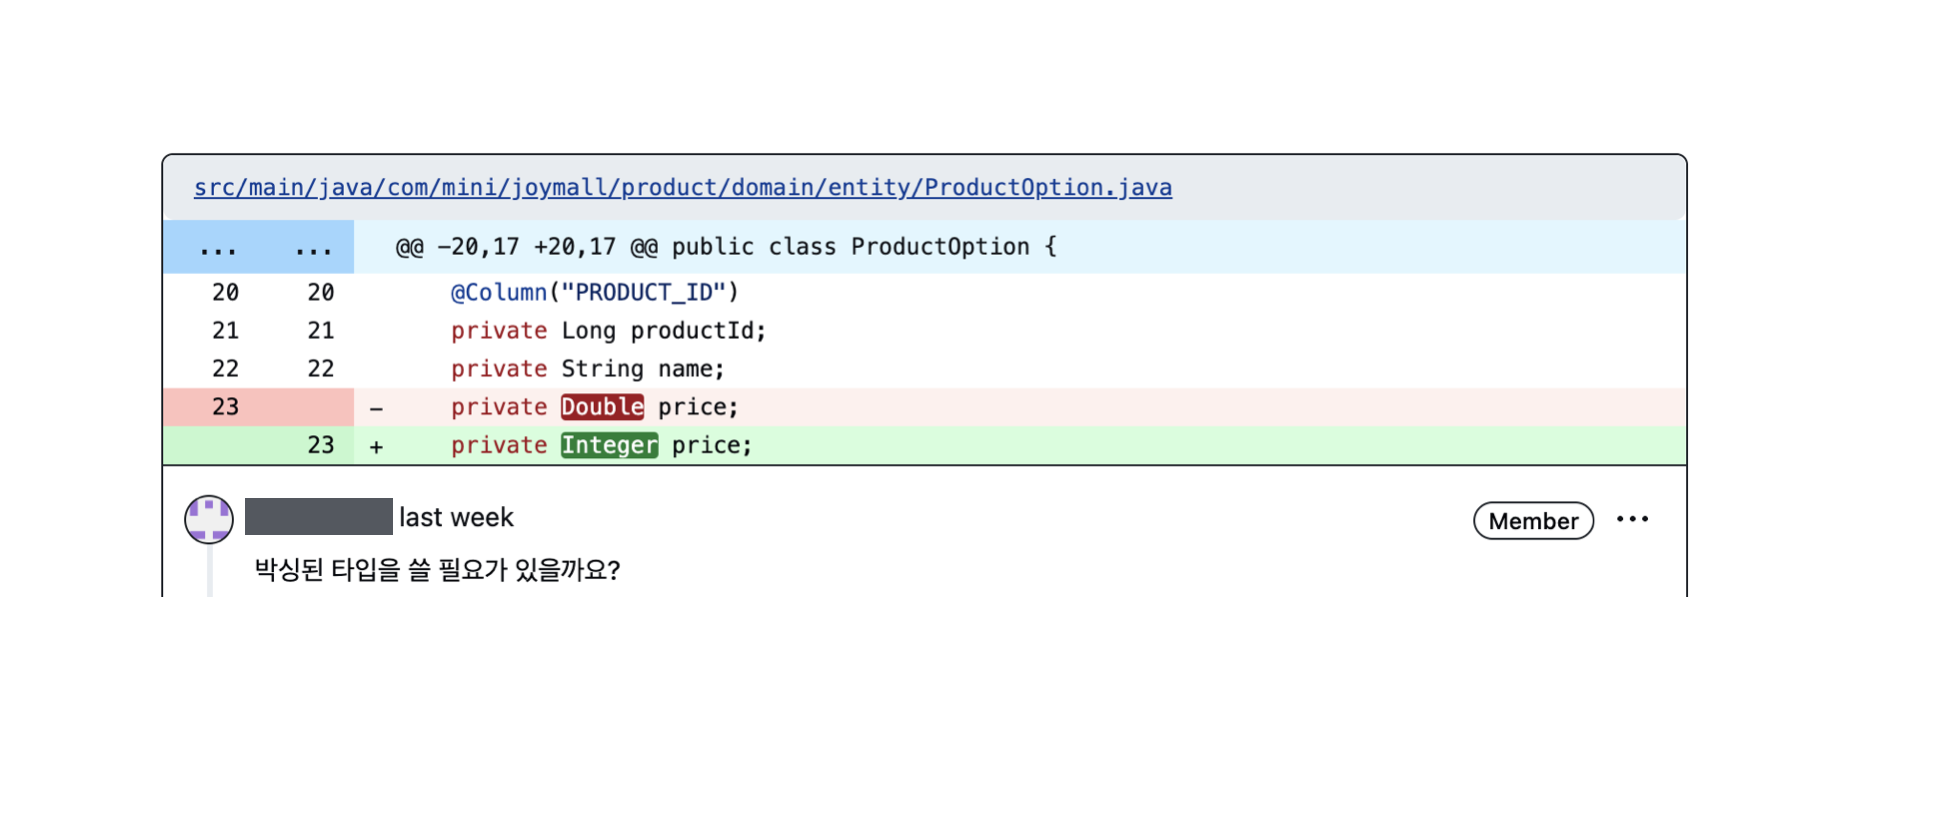Select the removed line 'private Double price;'
This screenshot has width=1936, height=834.
pyautogui.click(x=594, y=407)
